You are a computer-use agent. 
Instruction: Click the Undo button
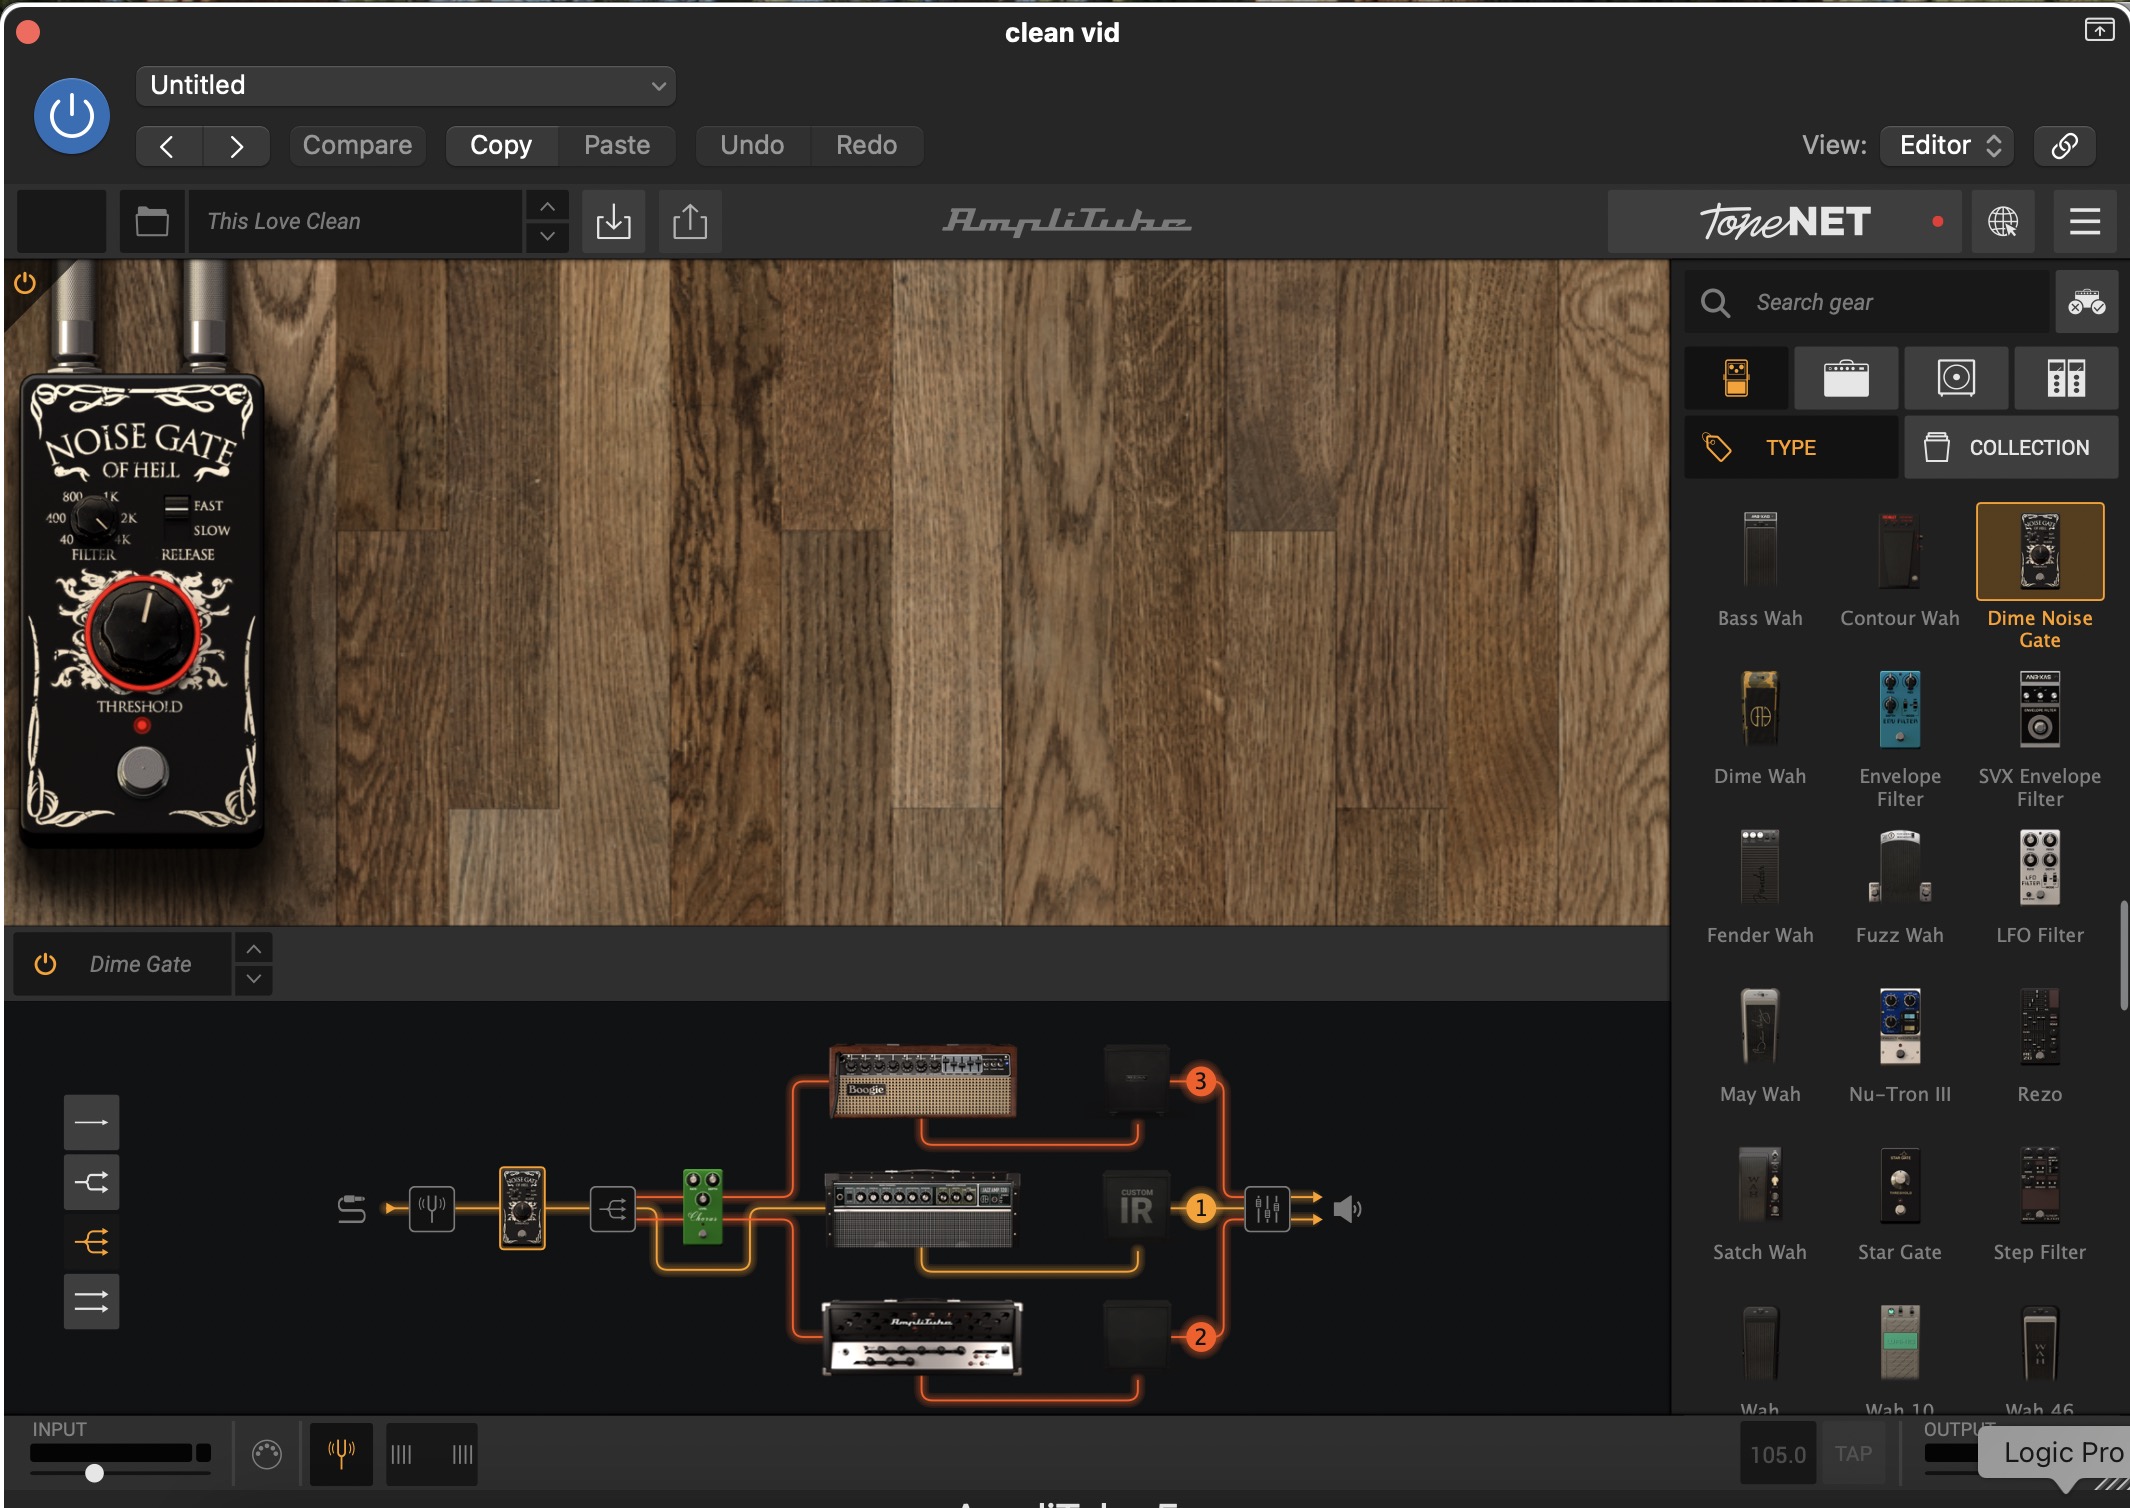coord(752,146)
